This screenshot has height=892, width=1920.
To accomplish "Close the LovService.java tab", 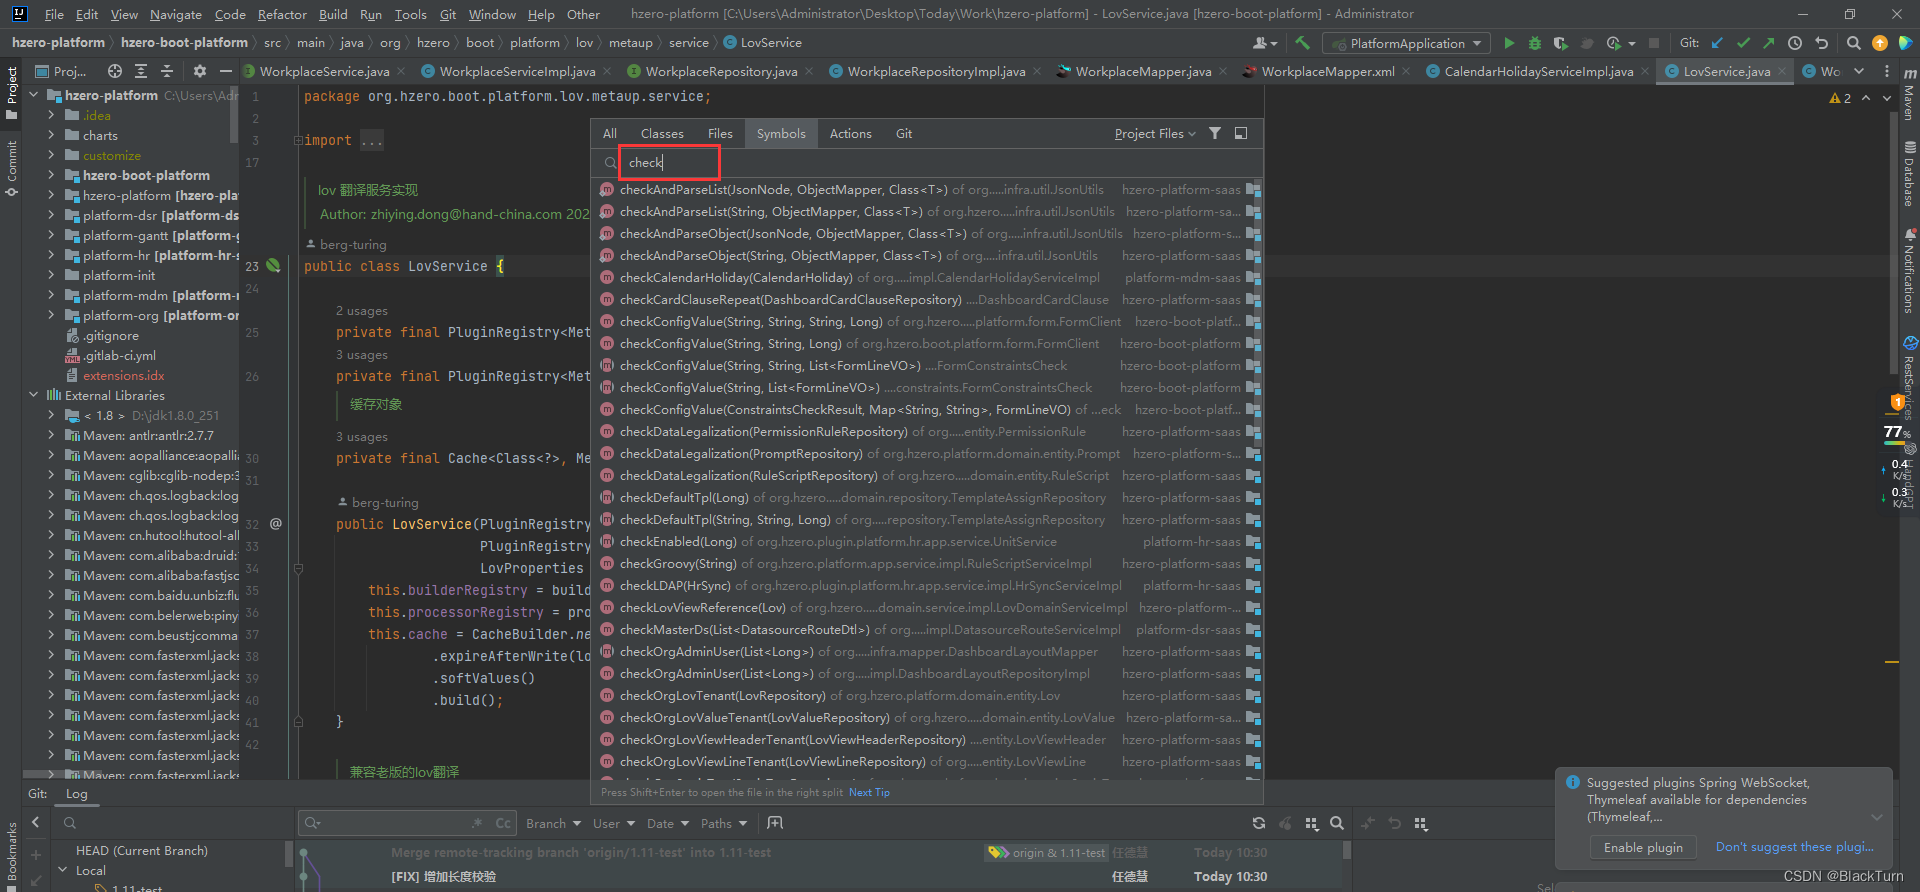I will coord(1782,72).
